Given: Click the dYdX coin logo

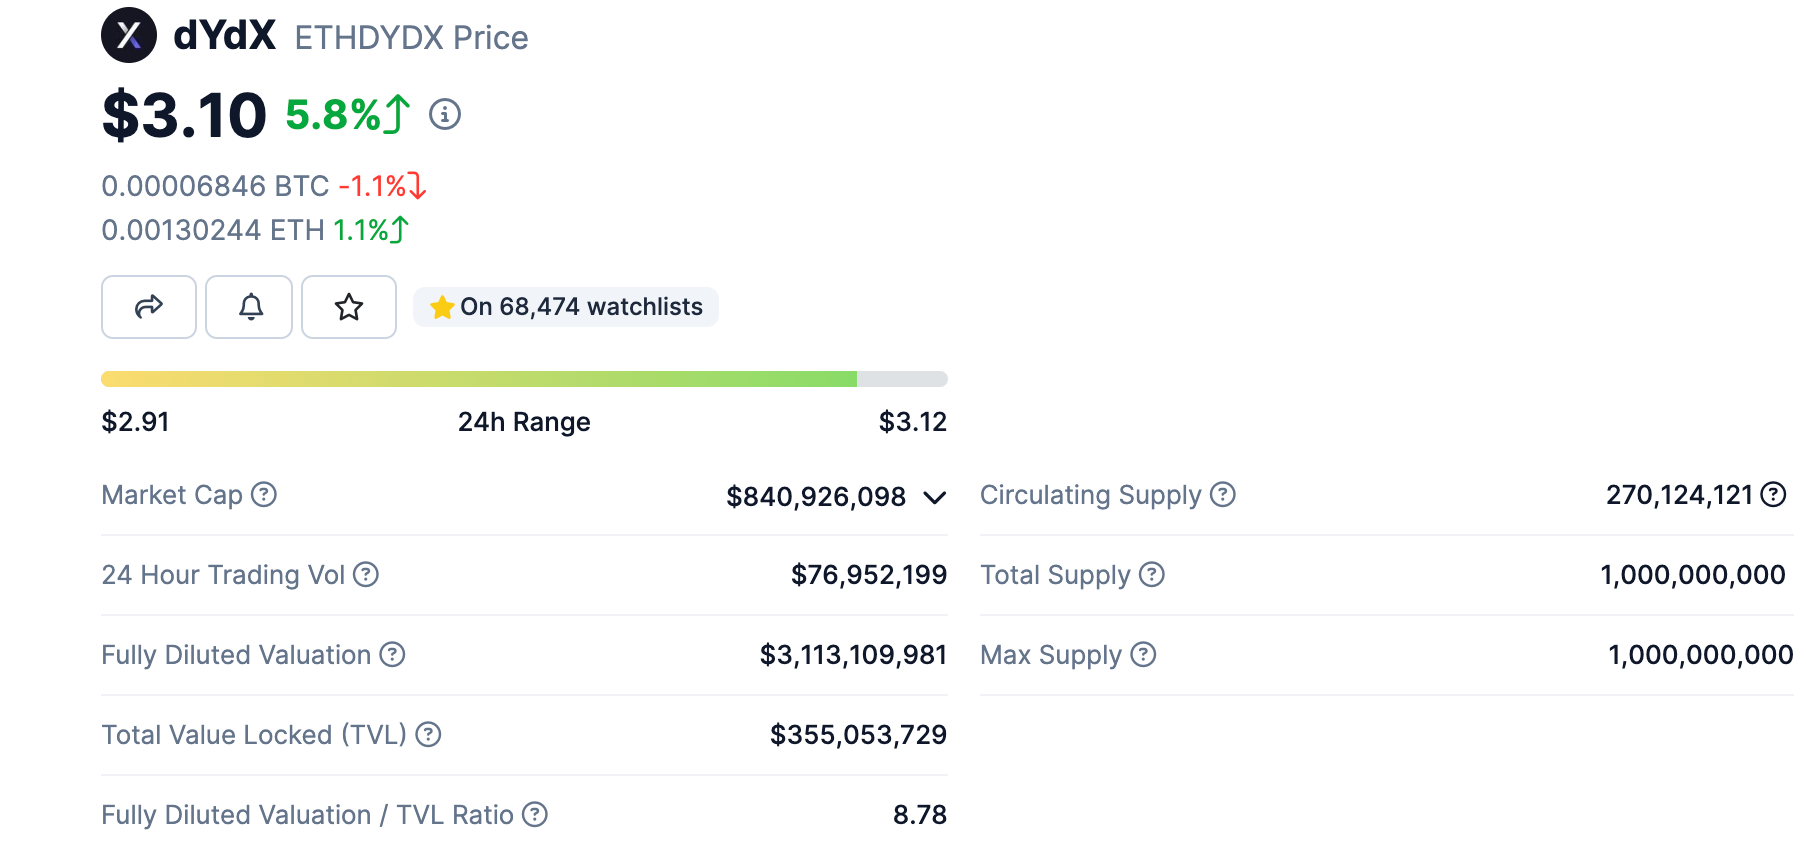Looking at the screenshot, I should 129,35.
